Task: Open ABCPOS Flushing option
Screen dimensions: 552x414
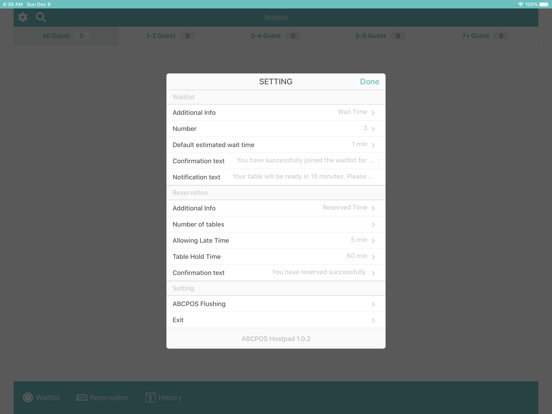Action: click(x=276, y=304)
